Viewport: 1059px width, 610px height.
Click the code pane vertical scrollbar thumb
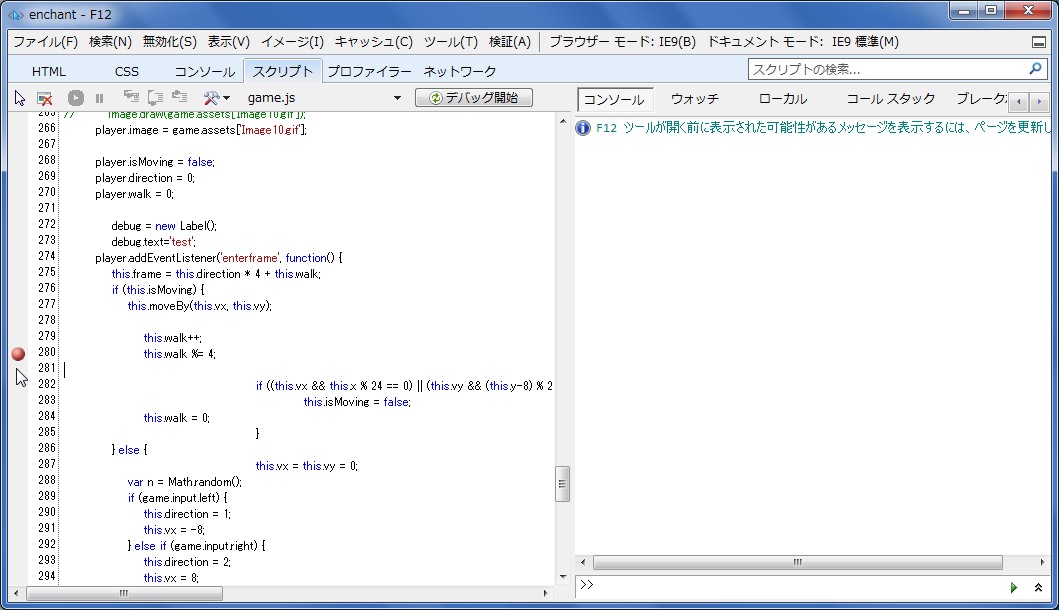pos(563,484)
